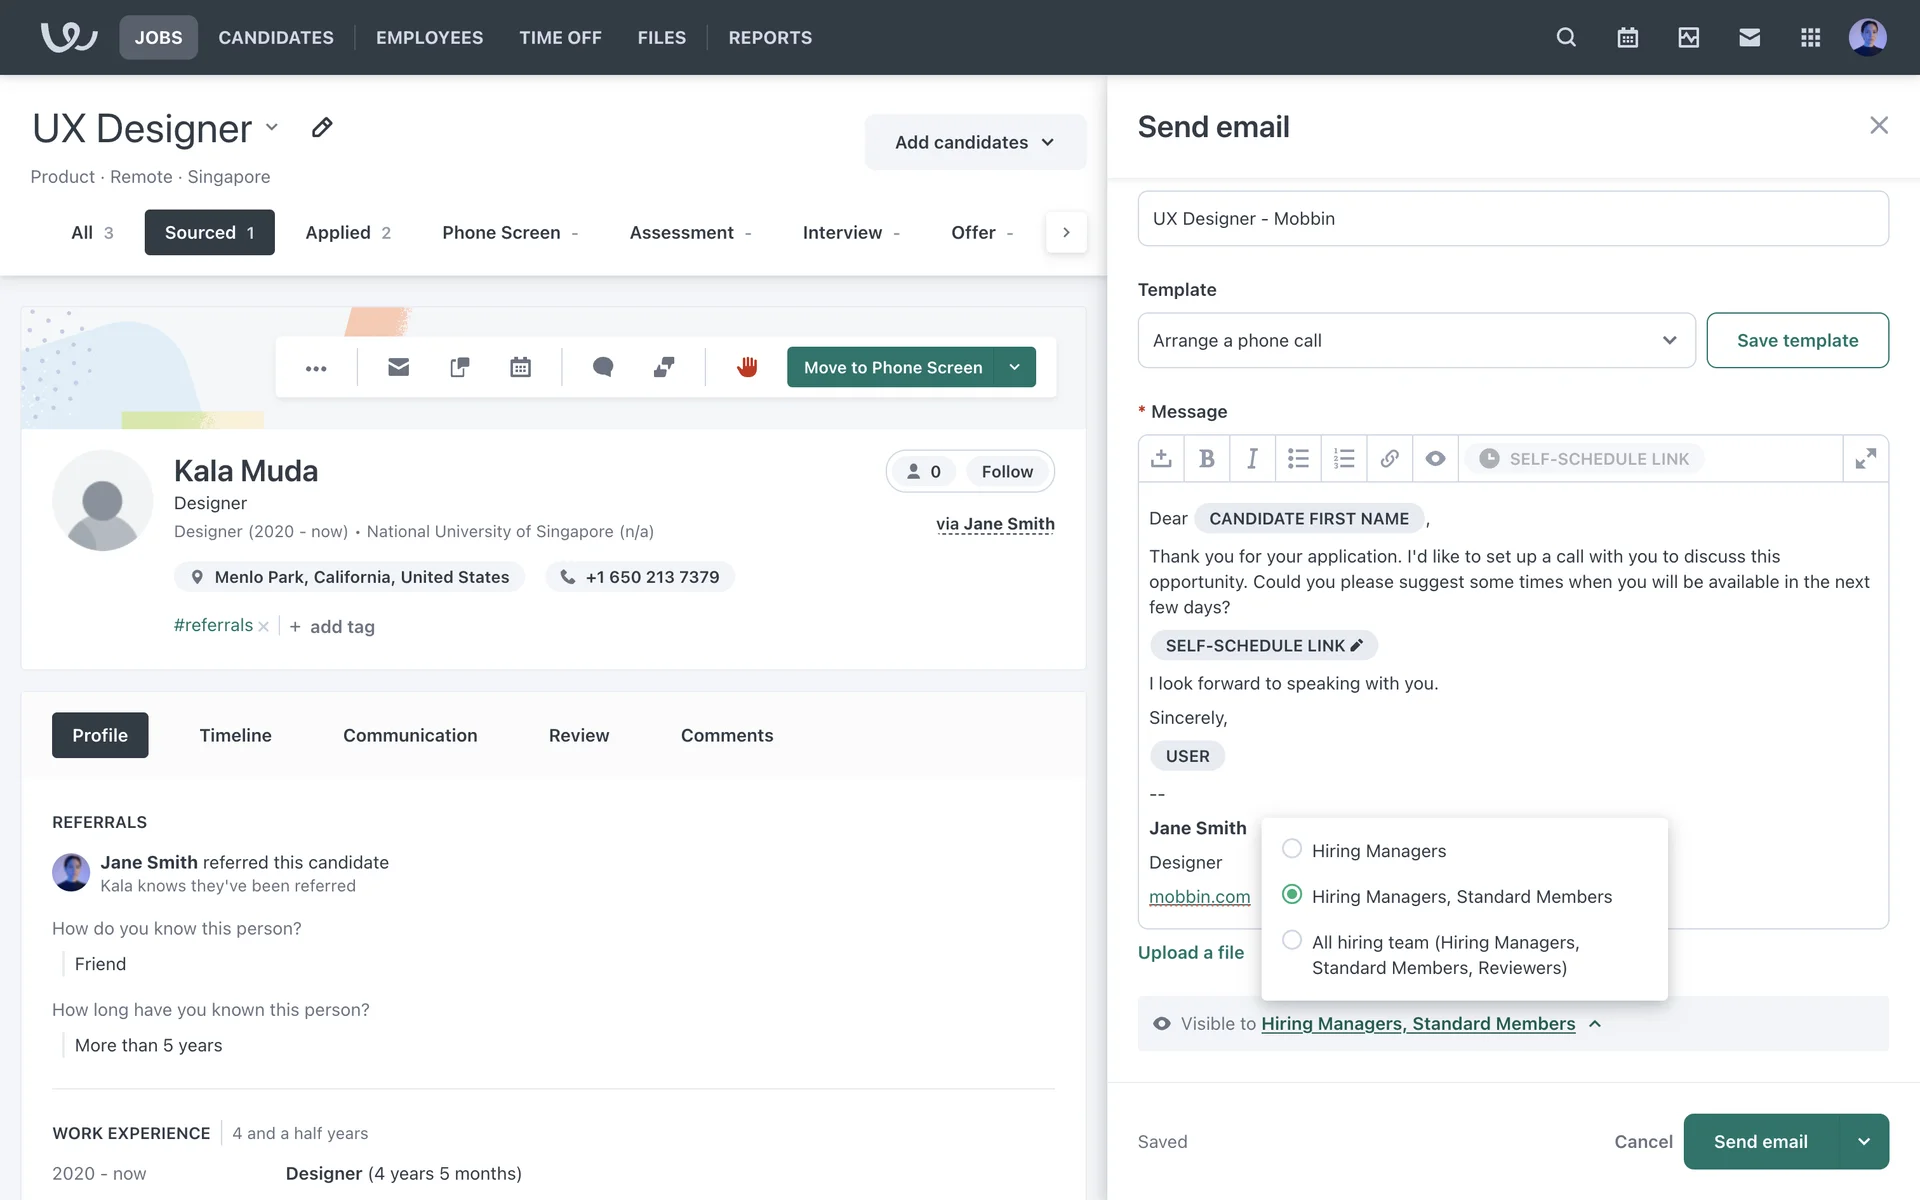The height and width of the screenshot is (1200, 1920).
Task: Add a comment with speech bubble icon
Action: pos(602,367)
